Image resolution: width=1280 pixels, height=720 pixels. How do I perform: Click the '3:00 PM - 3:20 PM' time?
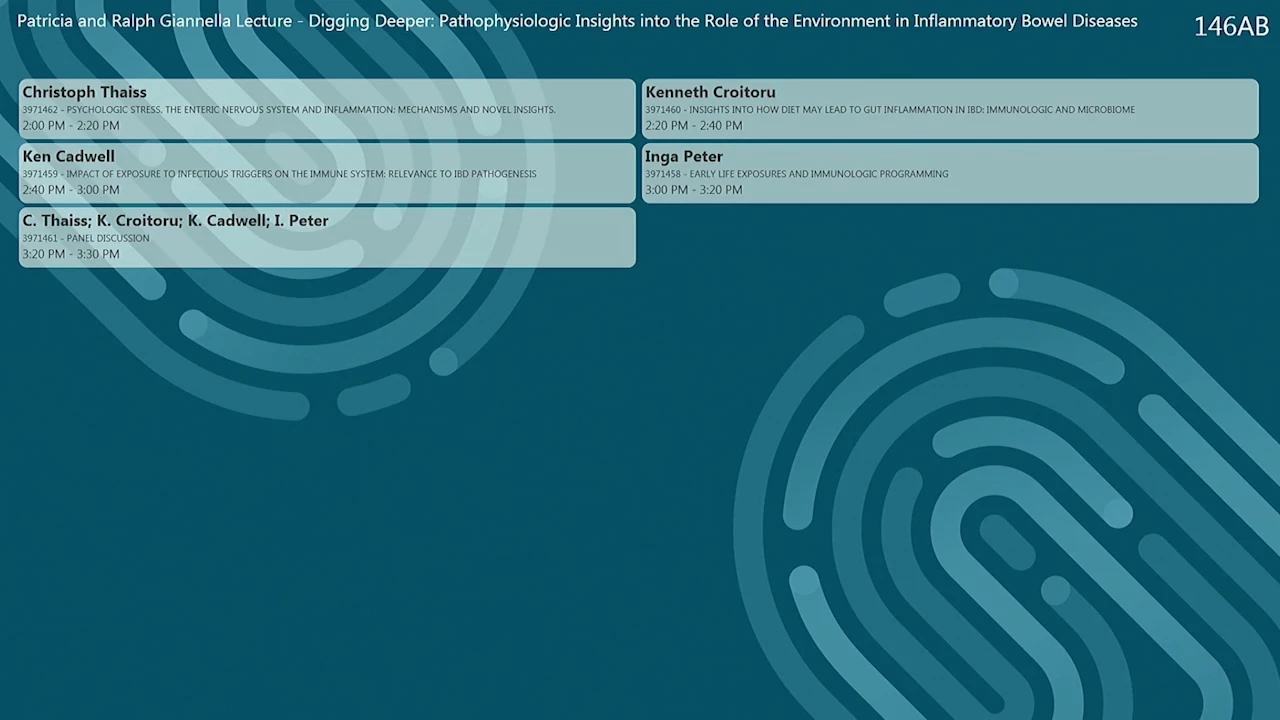(x=694, y=190)
